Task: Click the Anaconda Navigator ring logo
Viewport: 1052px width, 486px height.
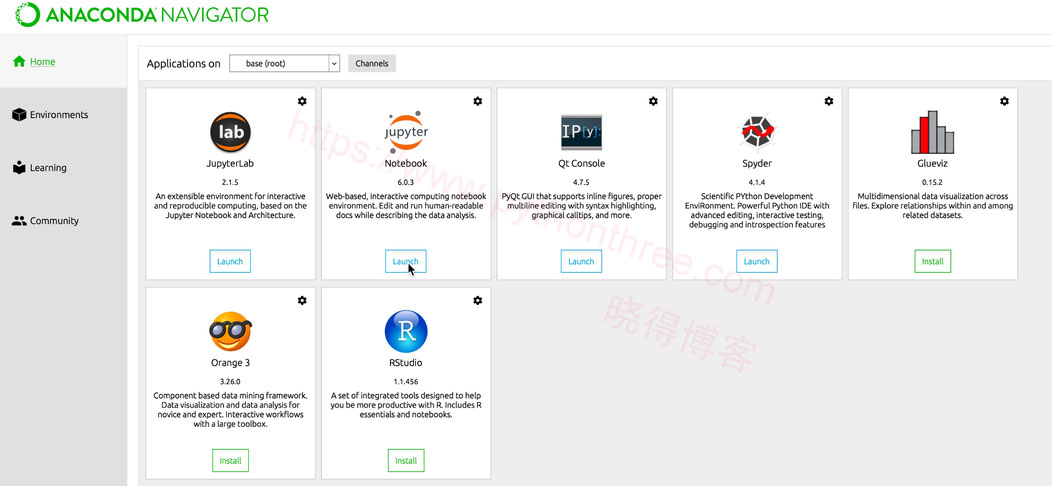Action: coord(28,14)
